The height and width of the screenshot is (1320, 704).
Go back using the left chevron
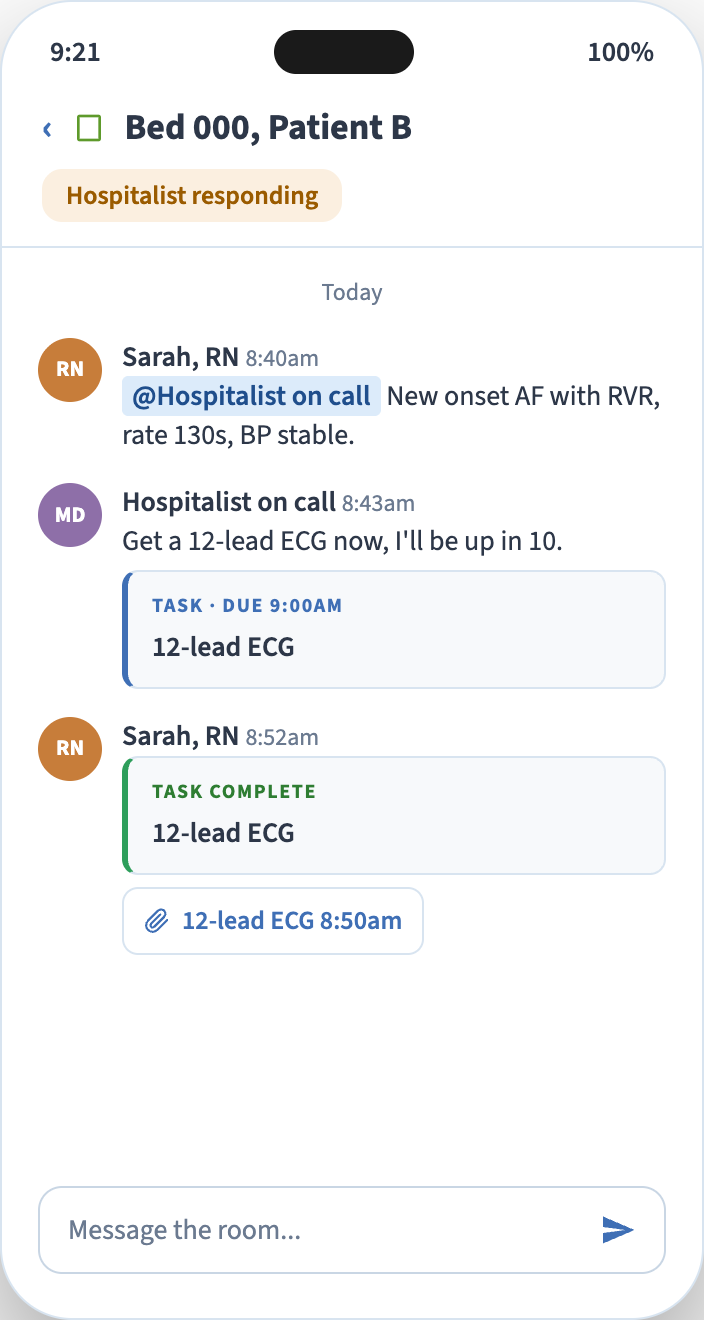coord(47,129)
